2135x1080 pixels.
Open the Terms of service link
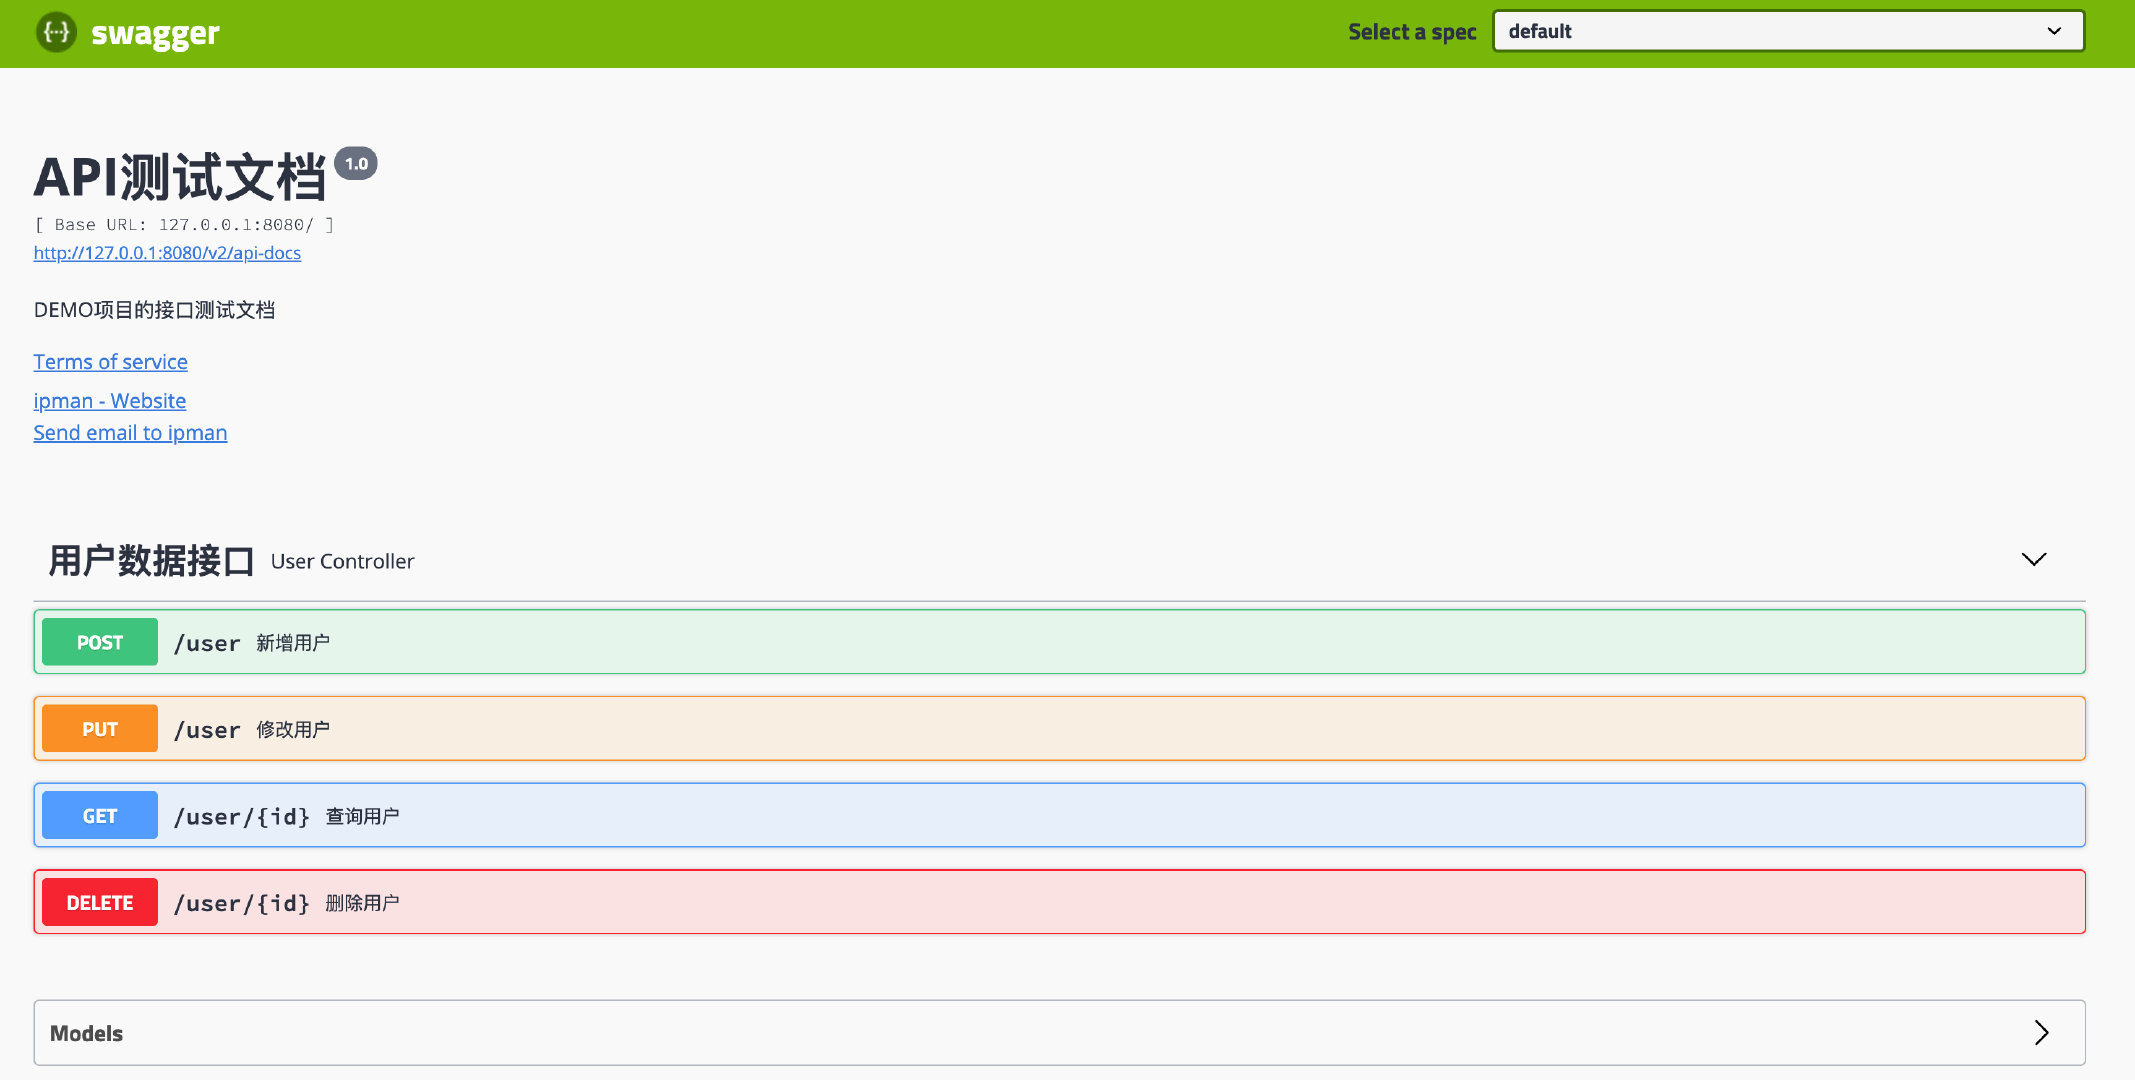110,362
